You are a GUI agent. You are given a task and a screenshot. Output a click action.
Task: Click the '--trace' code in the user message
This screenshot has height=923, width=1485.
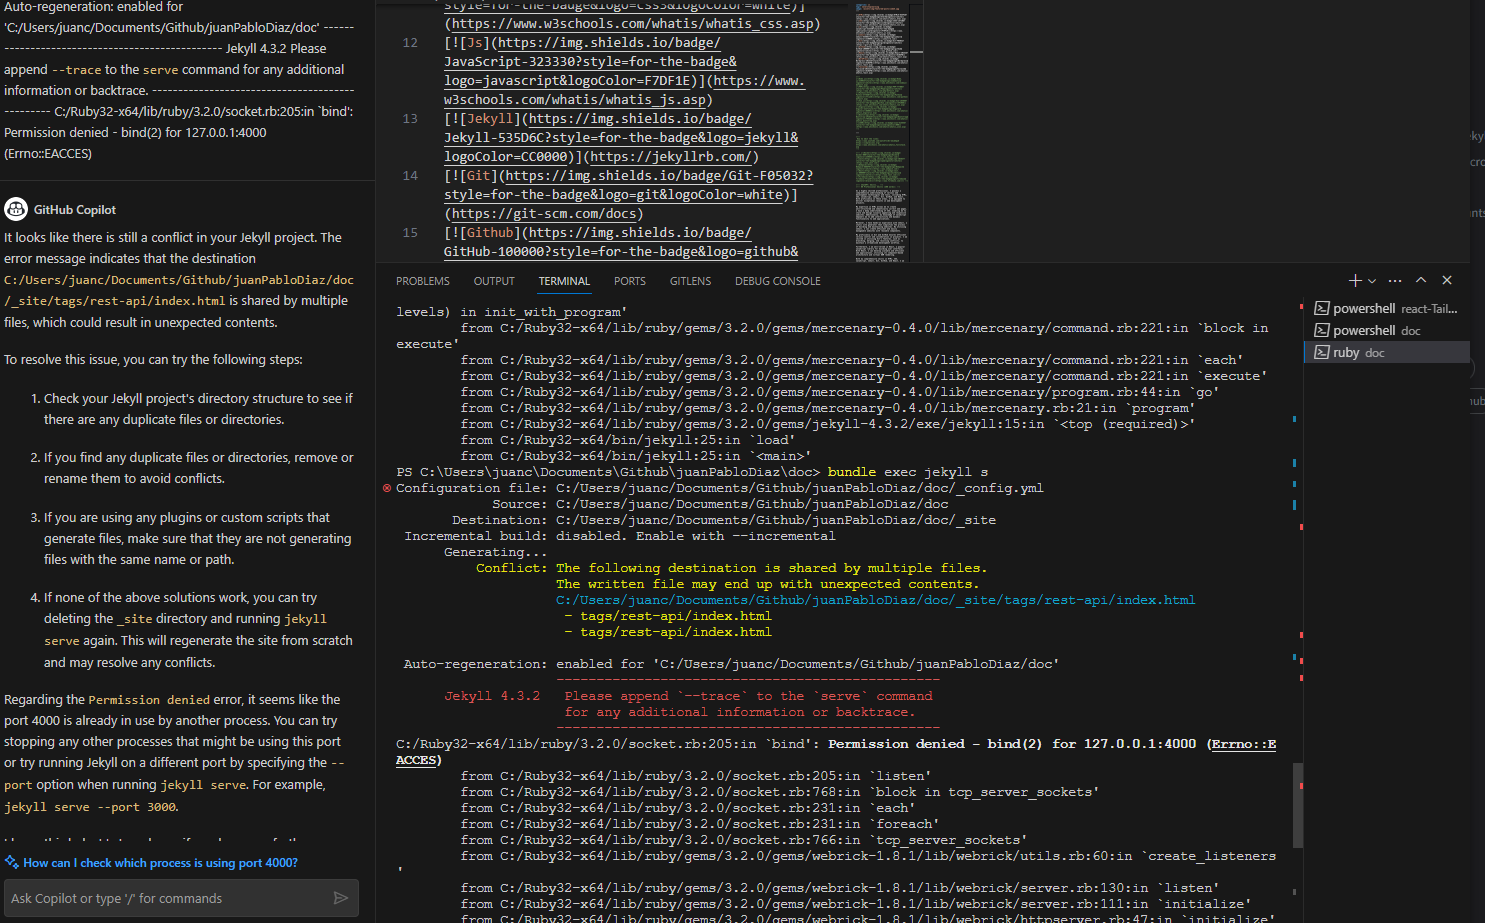[x=76, y=70]
